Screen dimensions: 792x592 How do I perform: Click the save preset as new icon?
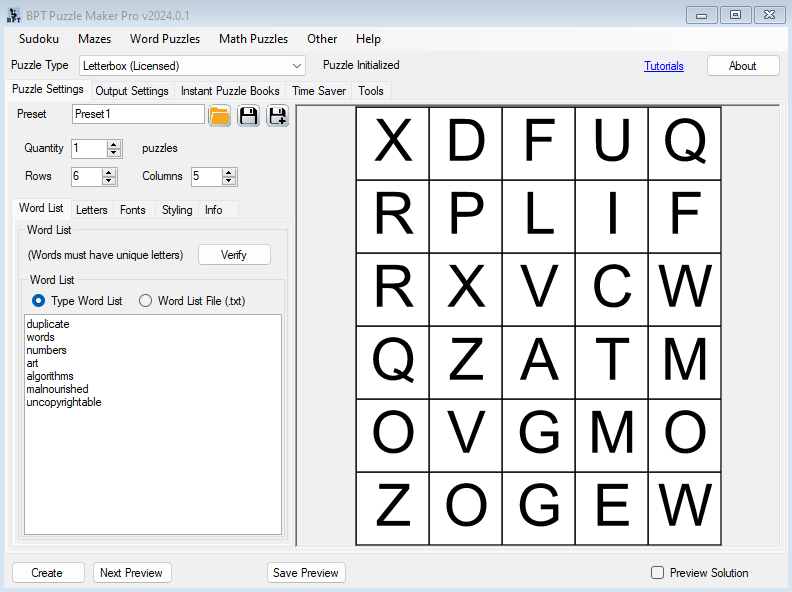[x=277, y=116]
